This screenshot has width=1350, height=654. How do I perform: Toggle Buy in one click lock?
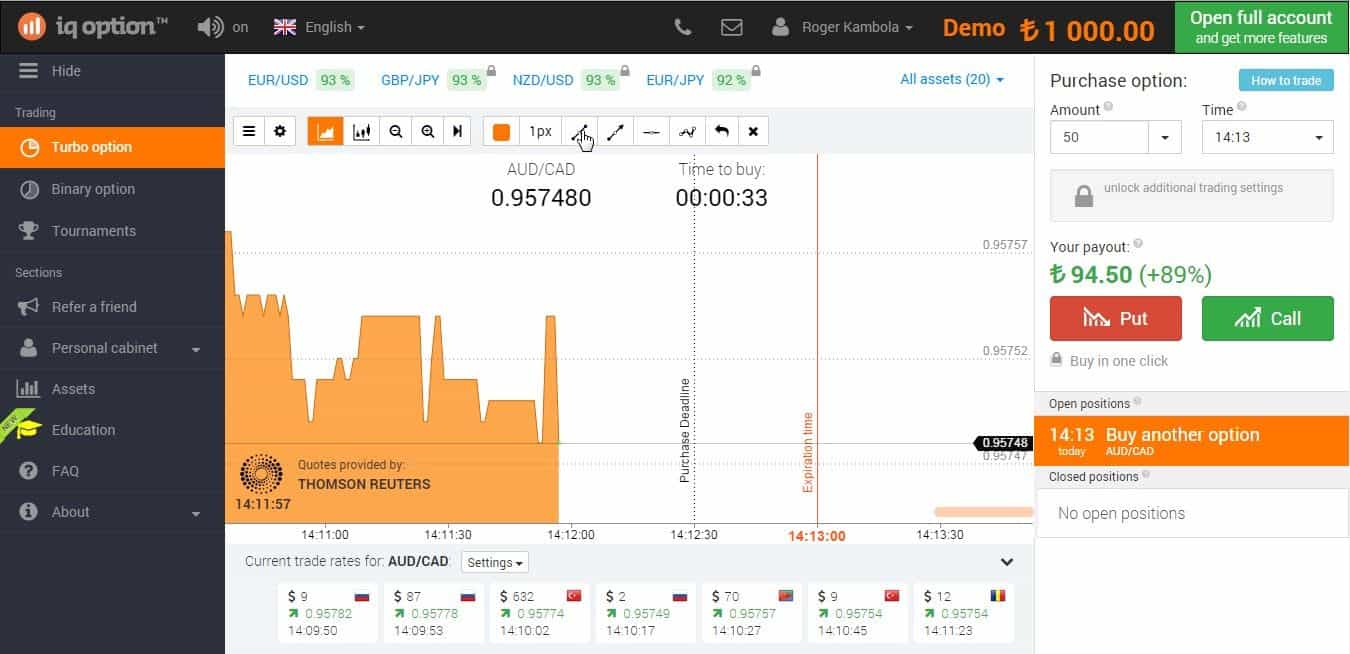[1057, 360]
